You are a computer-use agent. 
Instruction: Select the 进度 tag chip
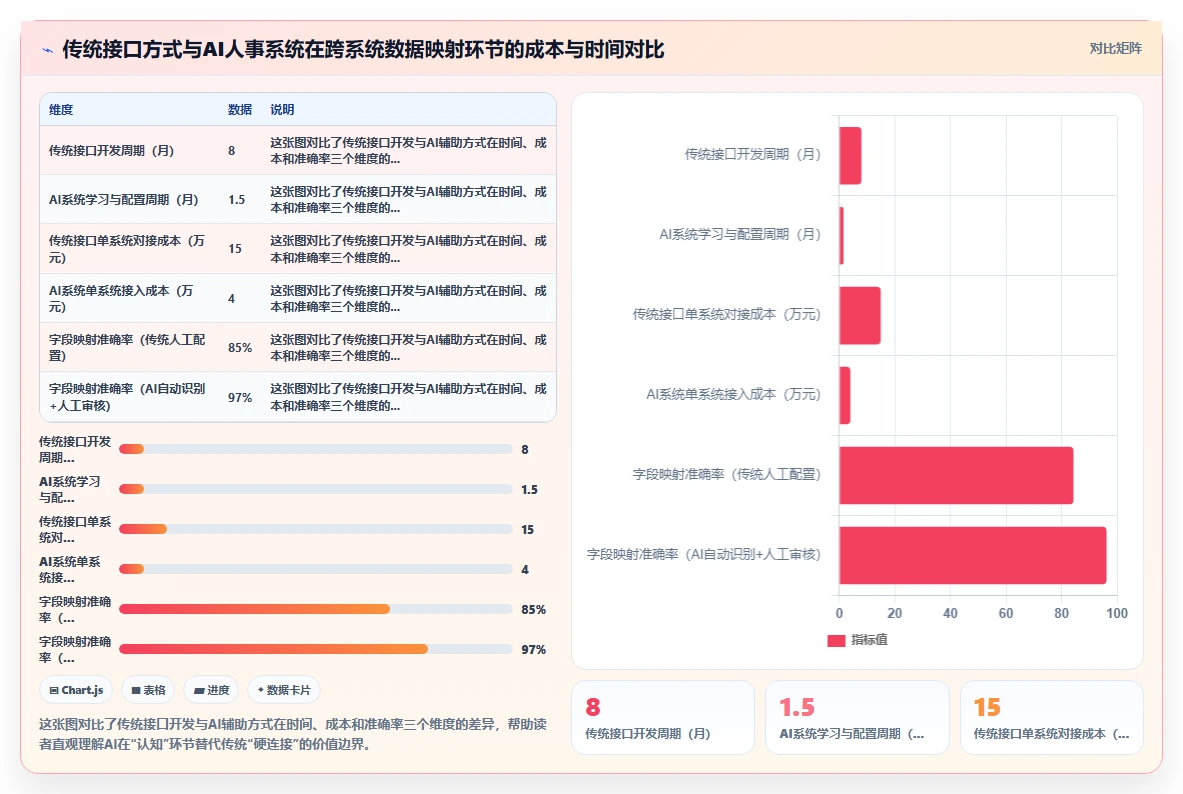(x=211, y=690)
